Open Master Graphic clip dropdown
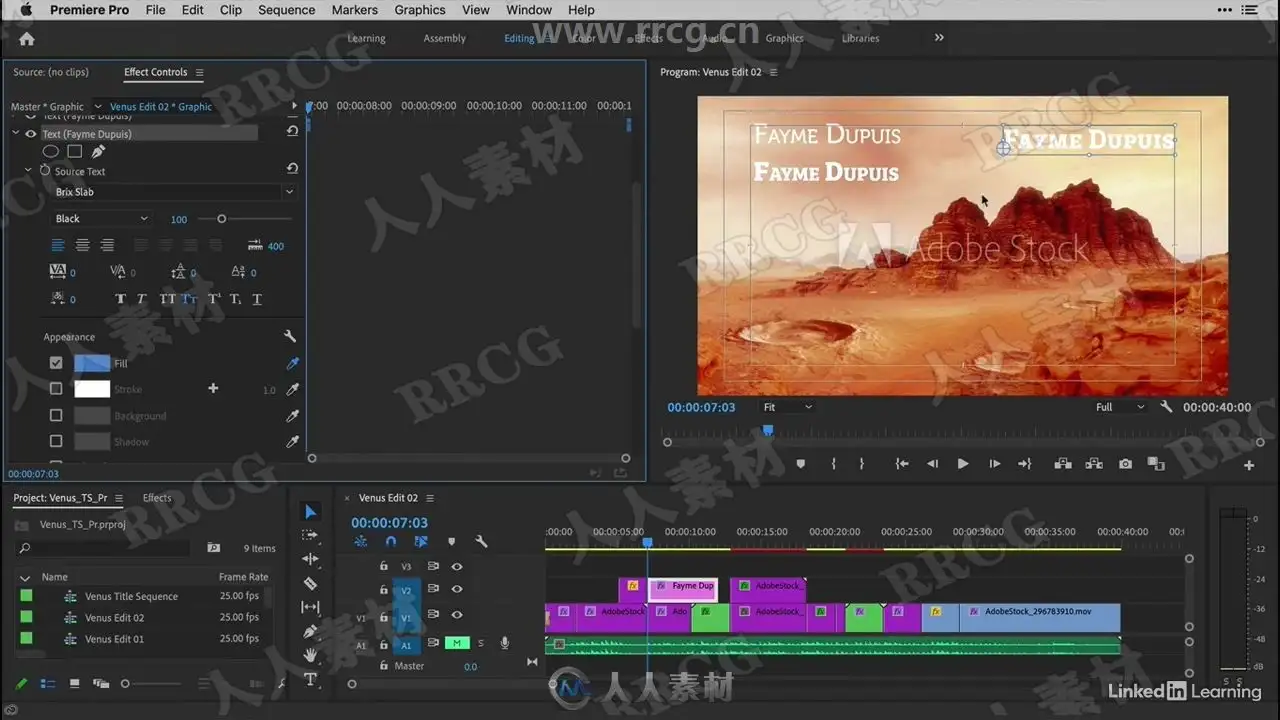The width and height of the screenshot is (1280, 720). 98,106
